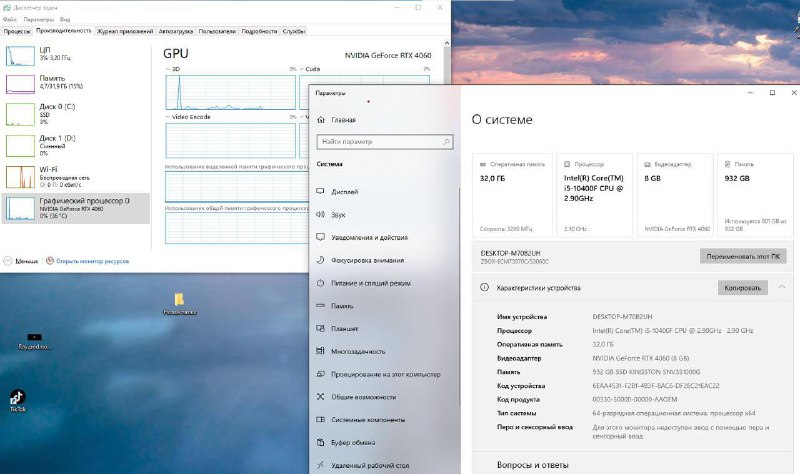Open Системные компоненты icon
This screenshot has width=800, height=474.
pos(320,419)
